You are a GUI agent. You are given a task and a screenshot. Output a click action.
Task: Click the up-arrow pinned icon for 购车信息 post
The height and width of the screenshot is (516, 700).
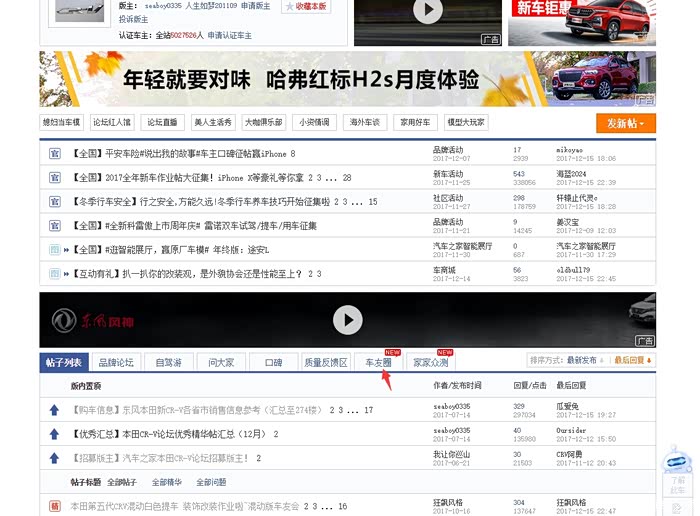tap(55, 410)
